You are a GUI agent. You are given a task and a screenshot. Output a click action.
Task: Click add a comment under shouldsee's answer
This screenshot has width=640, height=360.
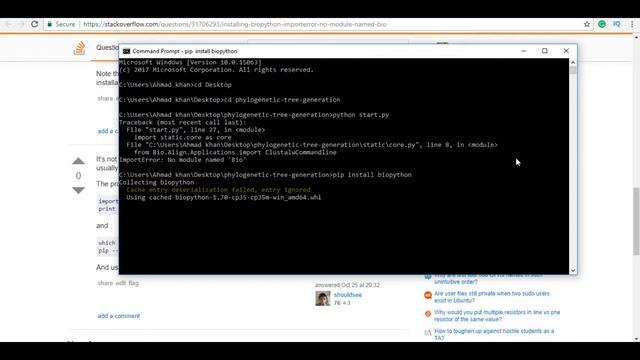pyautogui.click(x=119, y=316)
